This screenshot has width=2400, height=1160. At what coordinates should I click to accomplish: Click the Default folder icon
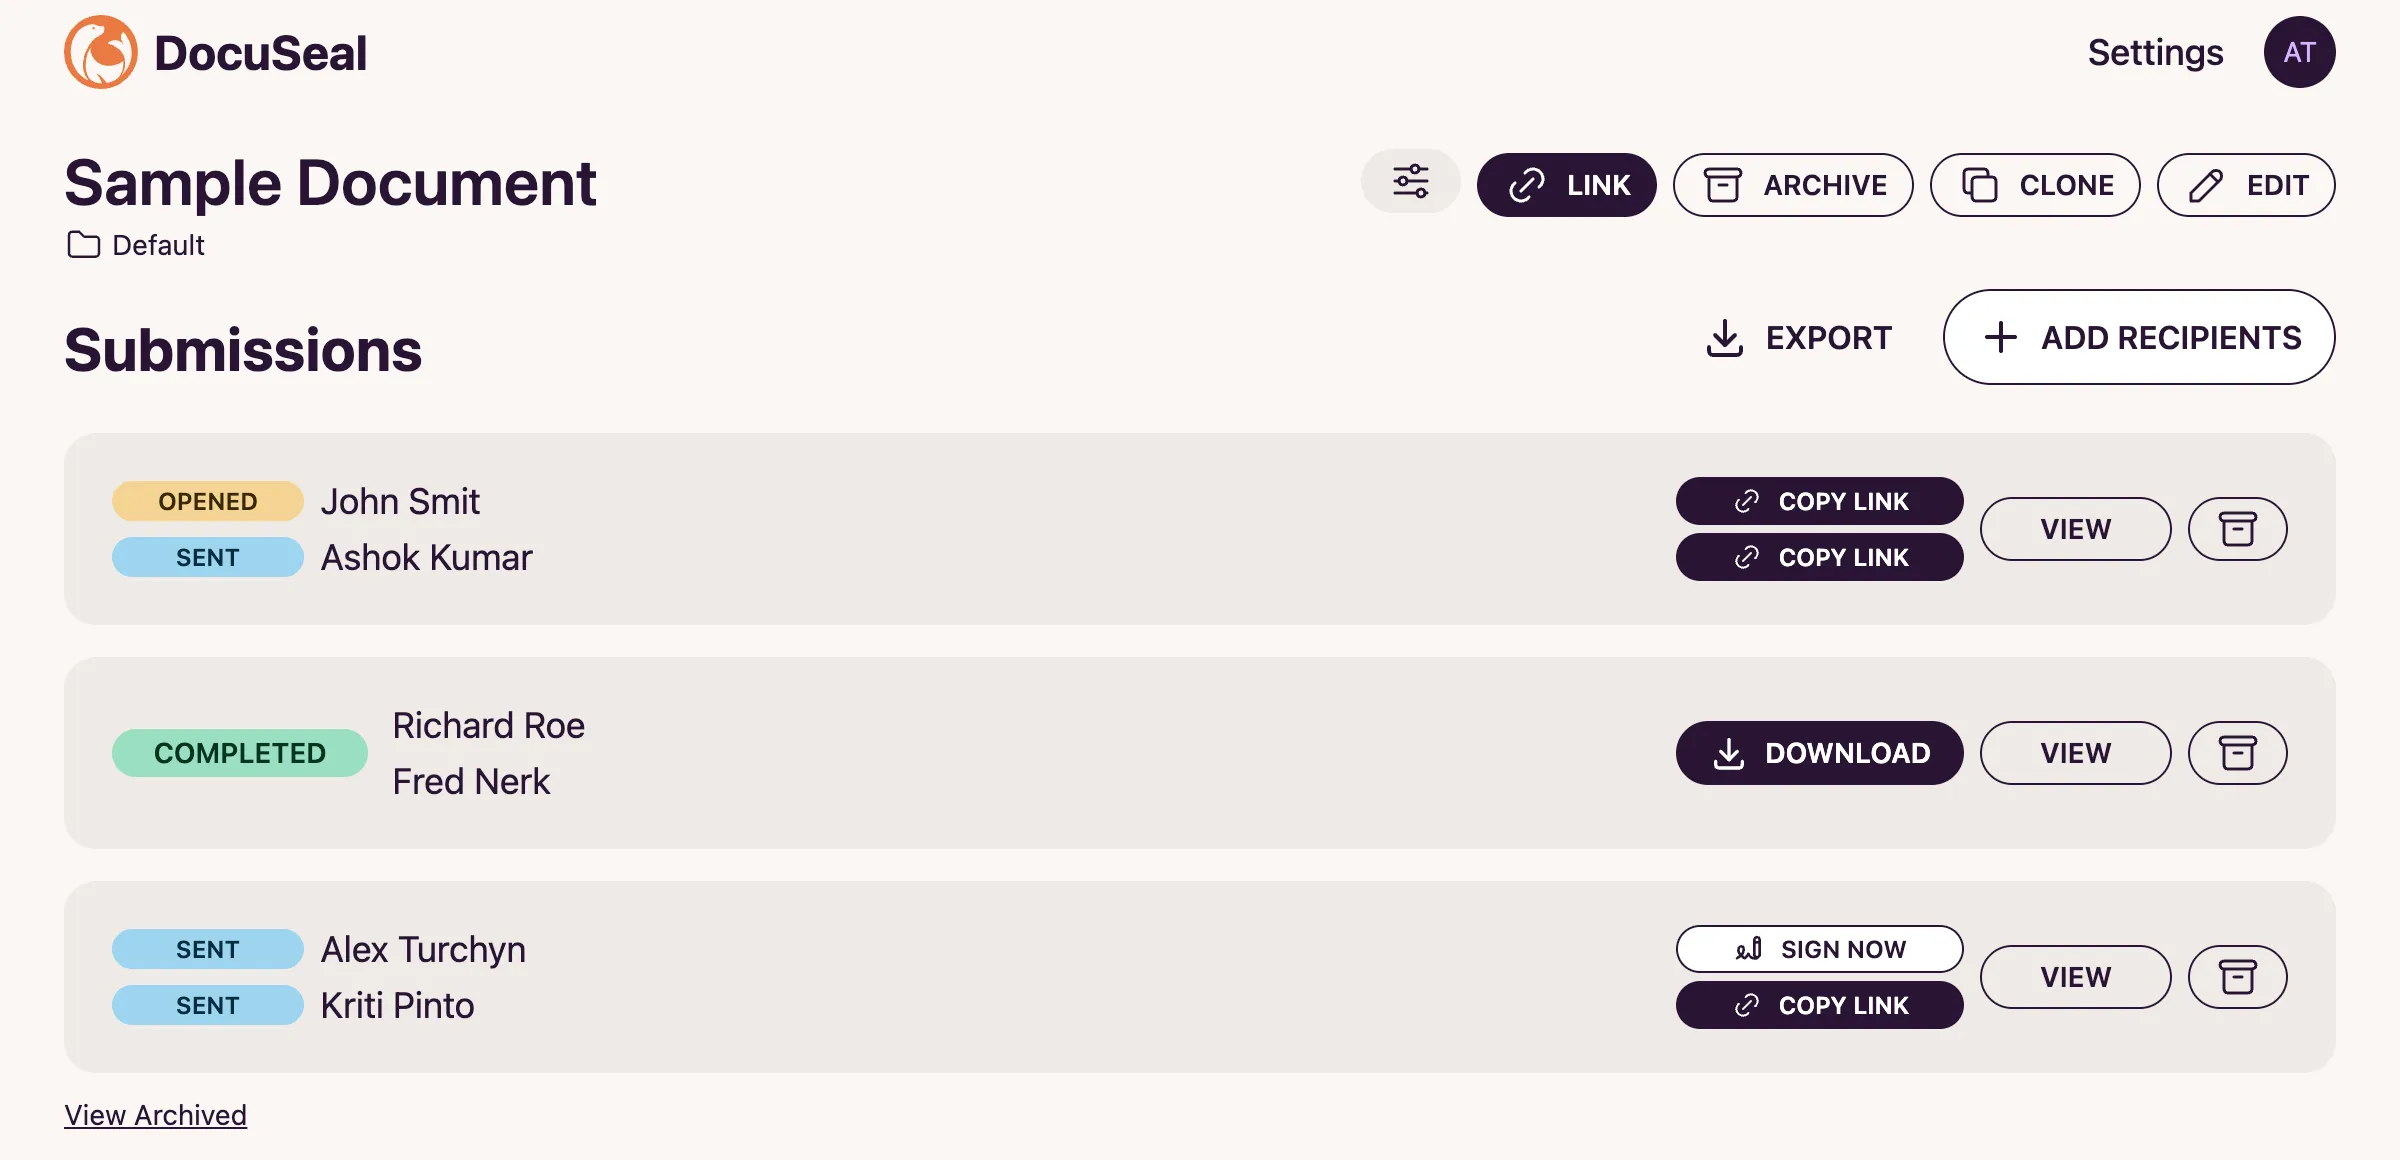83,245
